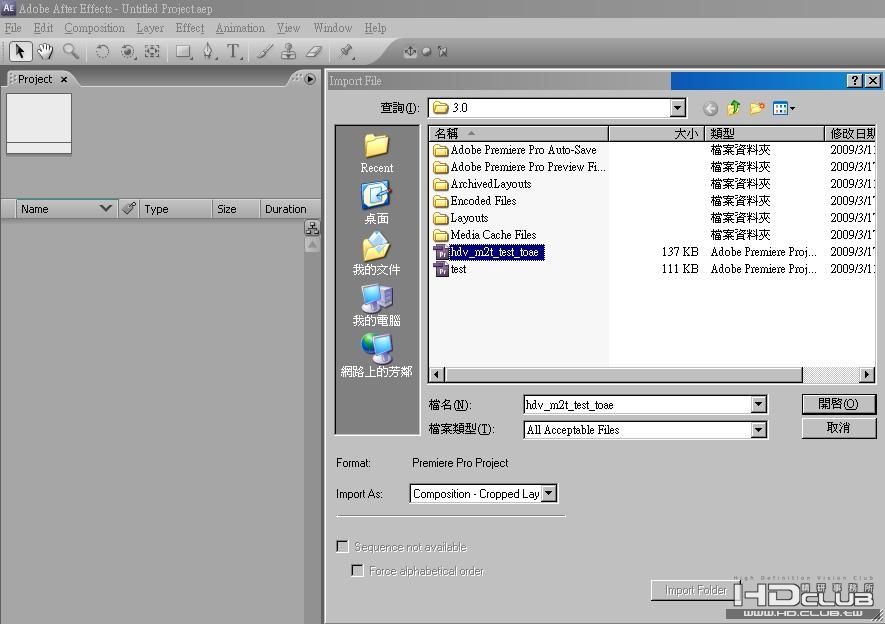
Task: Select the Zoom magnifier tool
Action: tap(71, 51)
